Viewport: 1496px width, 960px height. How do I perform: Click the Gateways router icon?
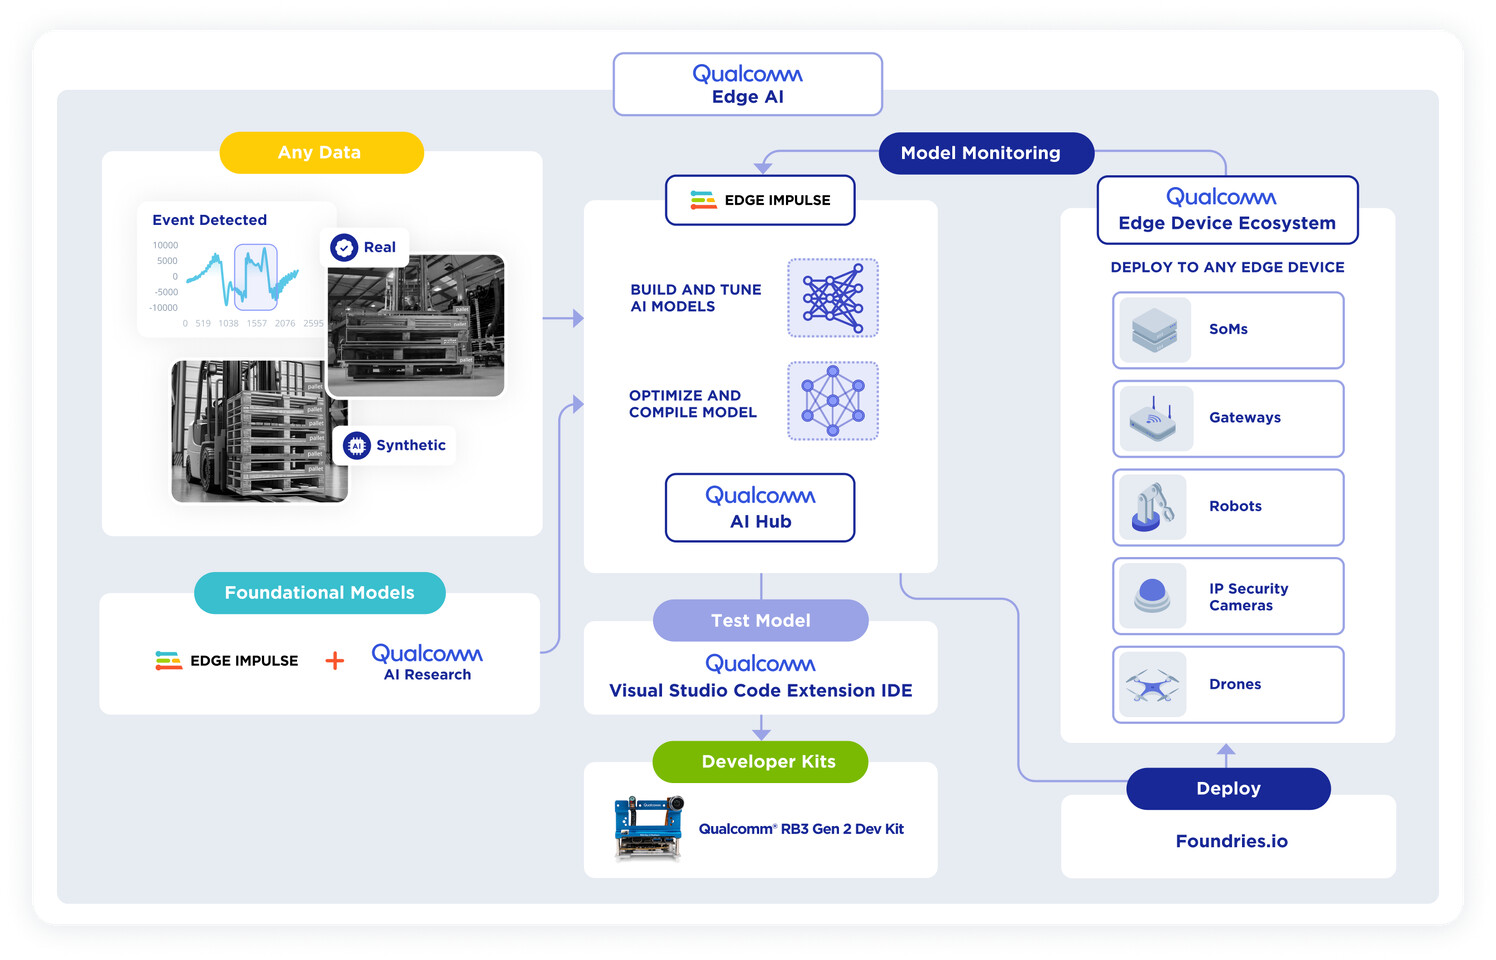pos(1156,418)
